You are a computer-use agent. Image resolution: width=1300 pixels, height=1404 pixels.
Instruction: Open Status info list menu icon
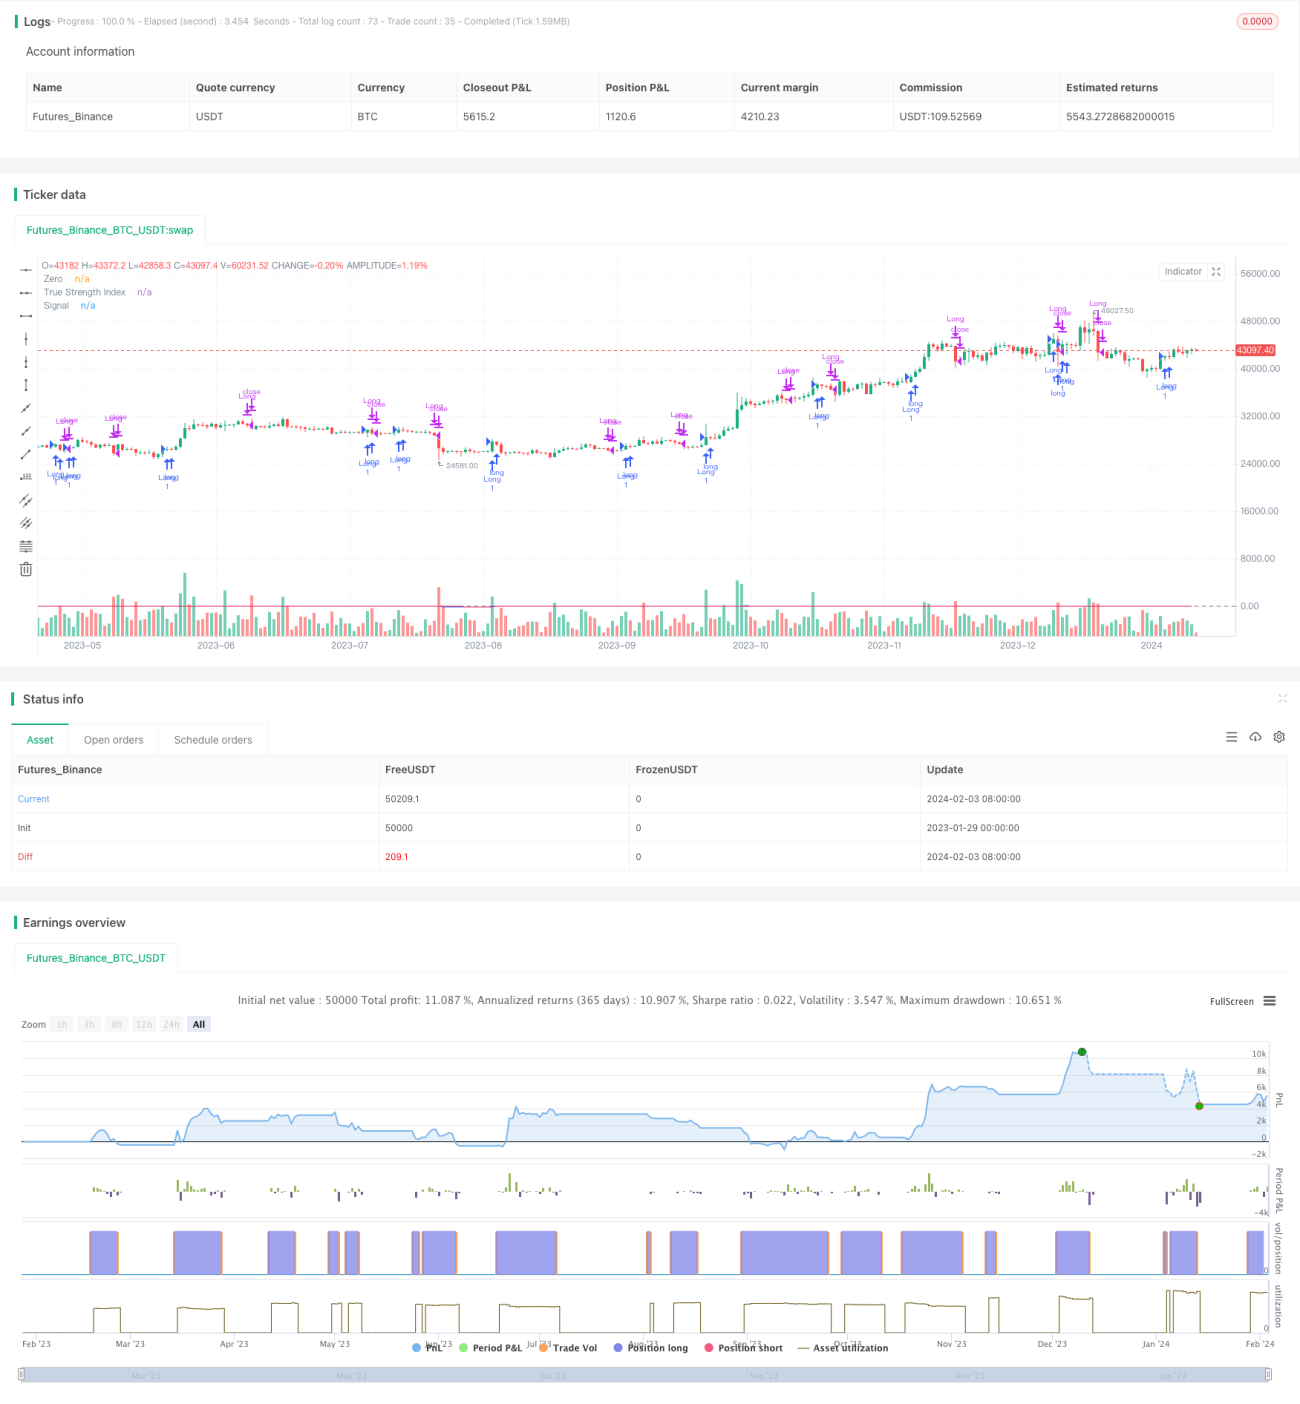pos(1231,737)
